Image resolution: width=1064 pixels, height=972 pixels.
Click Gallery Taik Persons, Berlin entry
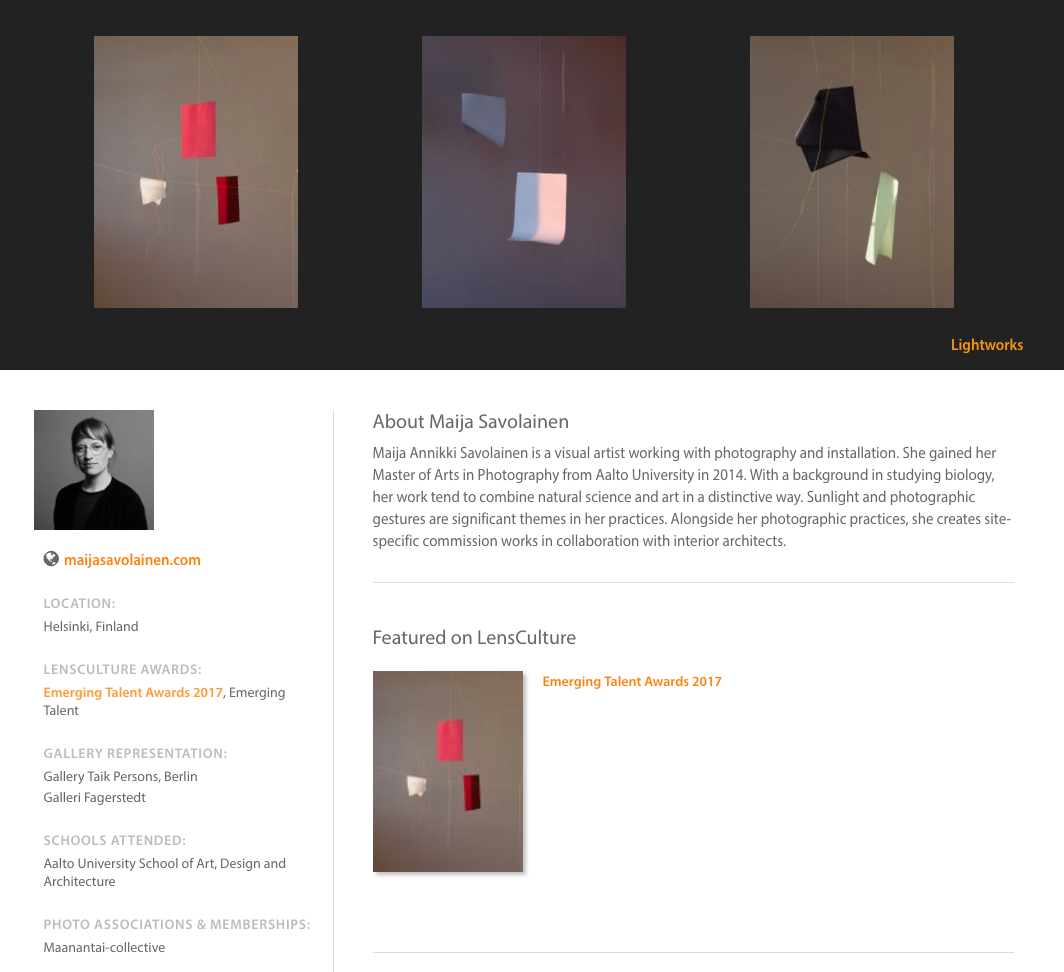click(120, 777)
